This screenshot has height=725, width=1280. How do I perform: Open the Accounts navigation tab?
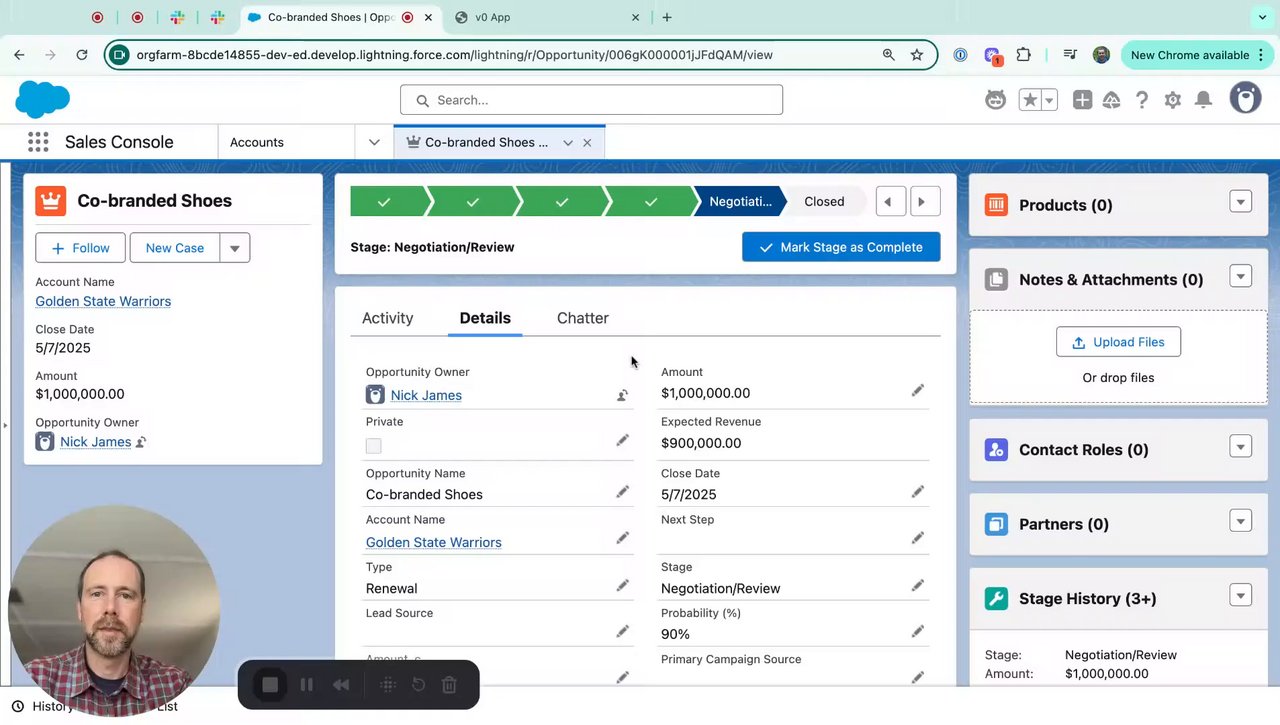pos(257,142)
